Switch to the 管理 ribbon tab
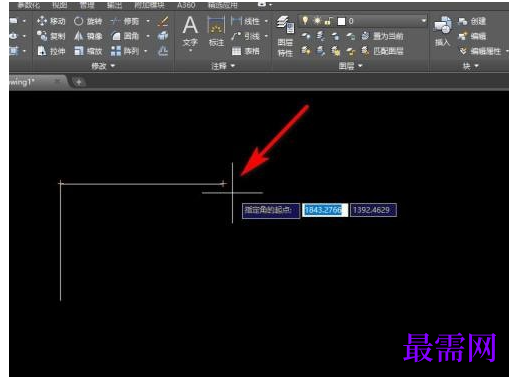Image resolution: width=515 pixels, height=379 pixels. click(x=87, y=6)
